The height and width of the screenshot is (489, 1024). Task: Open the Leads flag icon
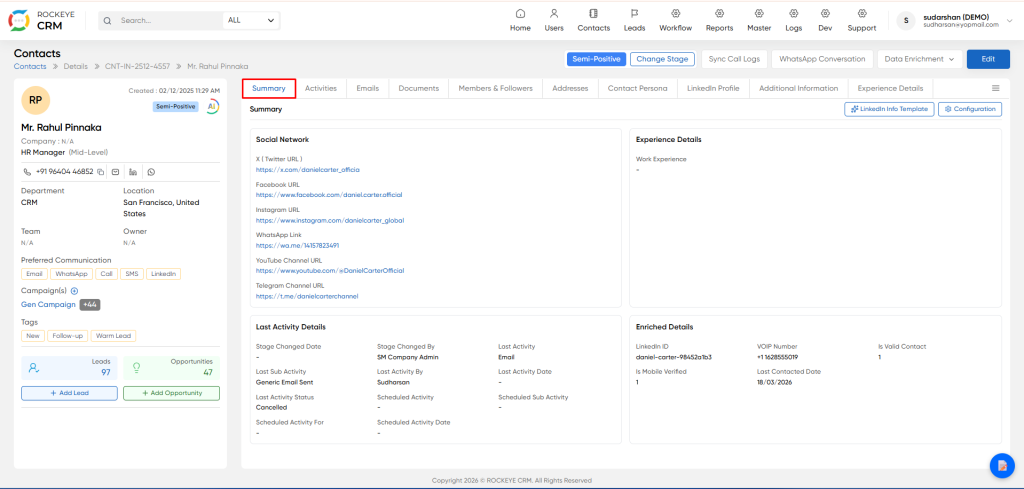[634, 13]
